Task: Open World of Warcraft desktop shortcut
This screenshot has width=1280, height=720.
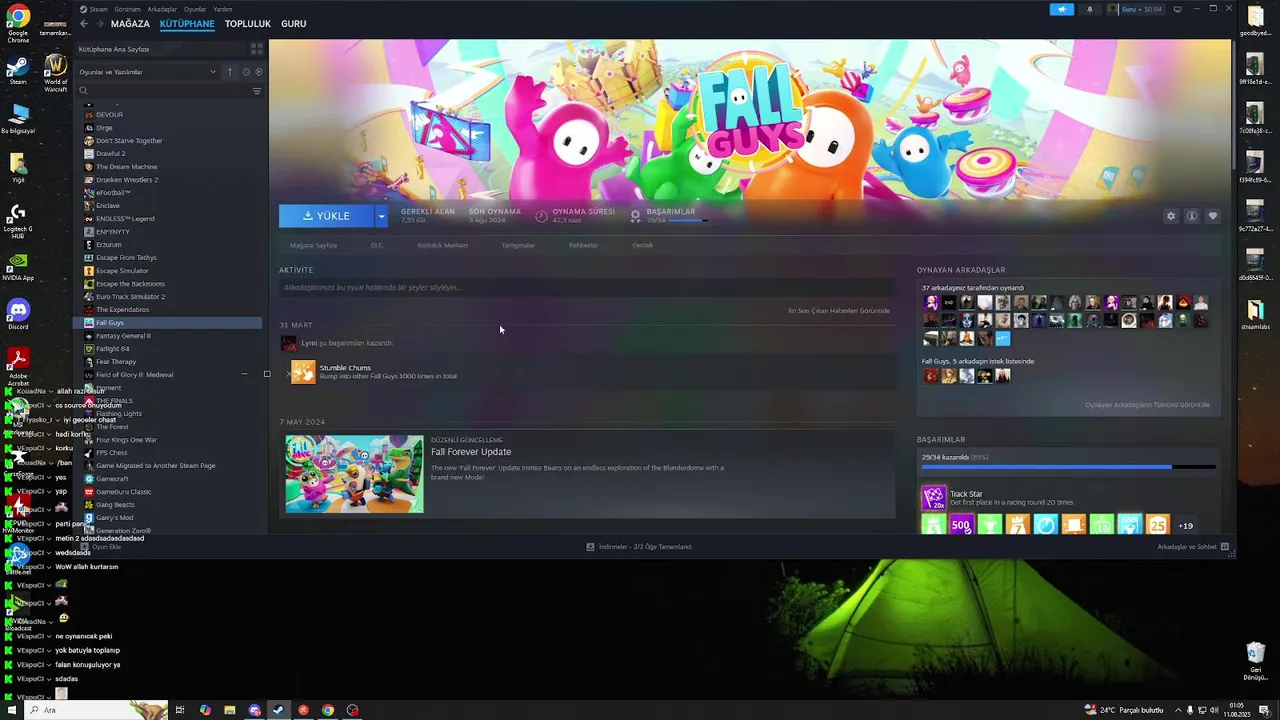Action: (56, 72)
